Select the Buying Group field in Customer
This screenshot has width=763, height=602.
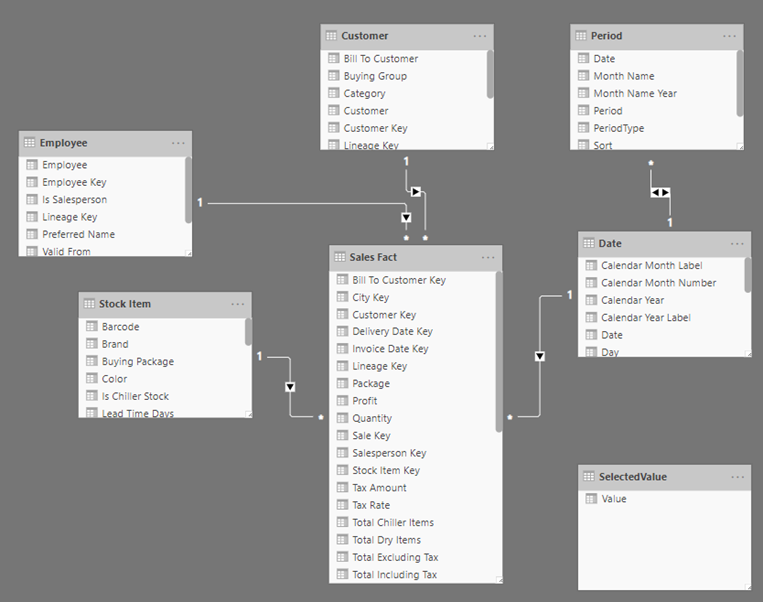[x=375, y=76]
